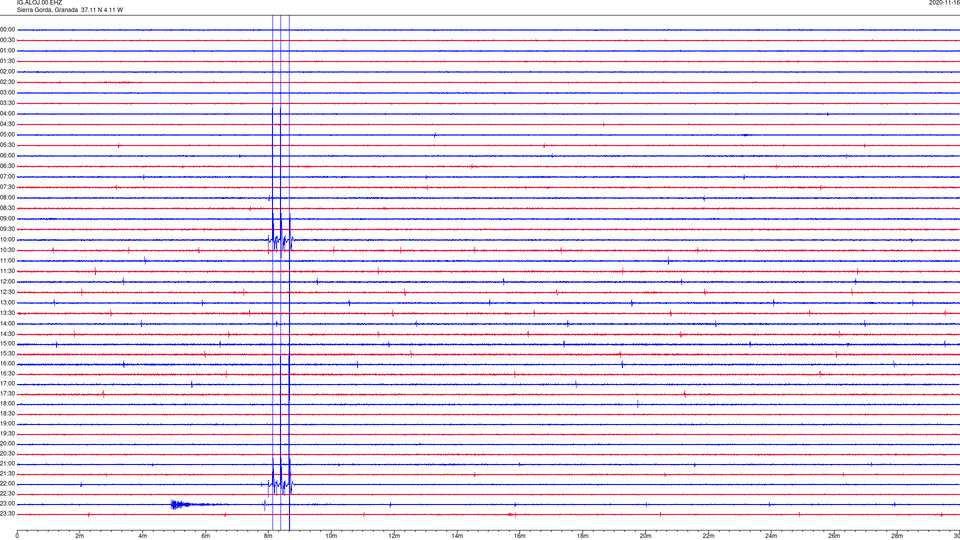
Task: Click the 14:00 trace label
Action: pyautogui.click(x=8, y=324)
